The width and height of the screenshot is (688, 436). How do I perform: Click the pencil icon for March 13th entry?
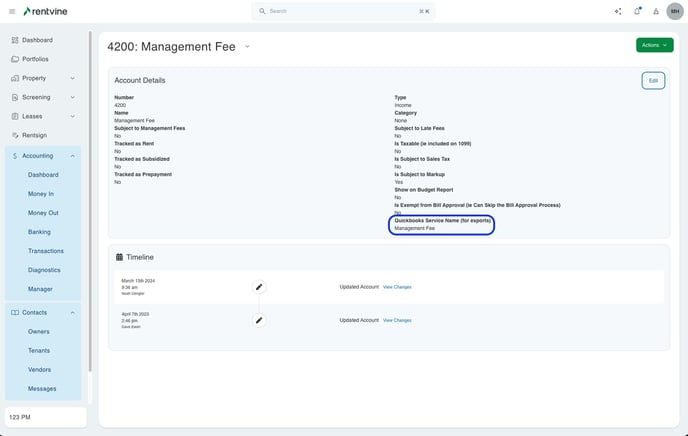(x=259, y=287)
